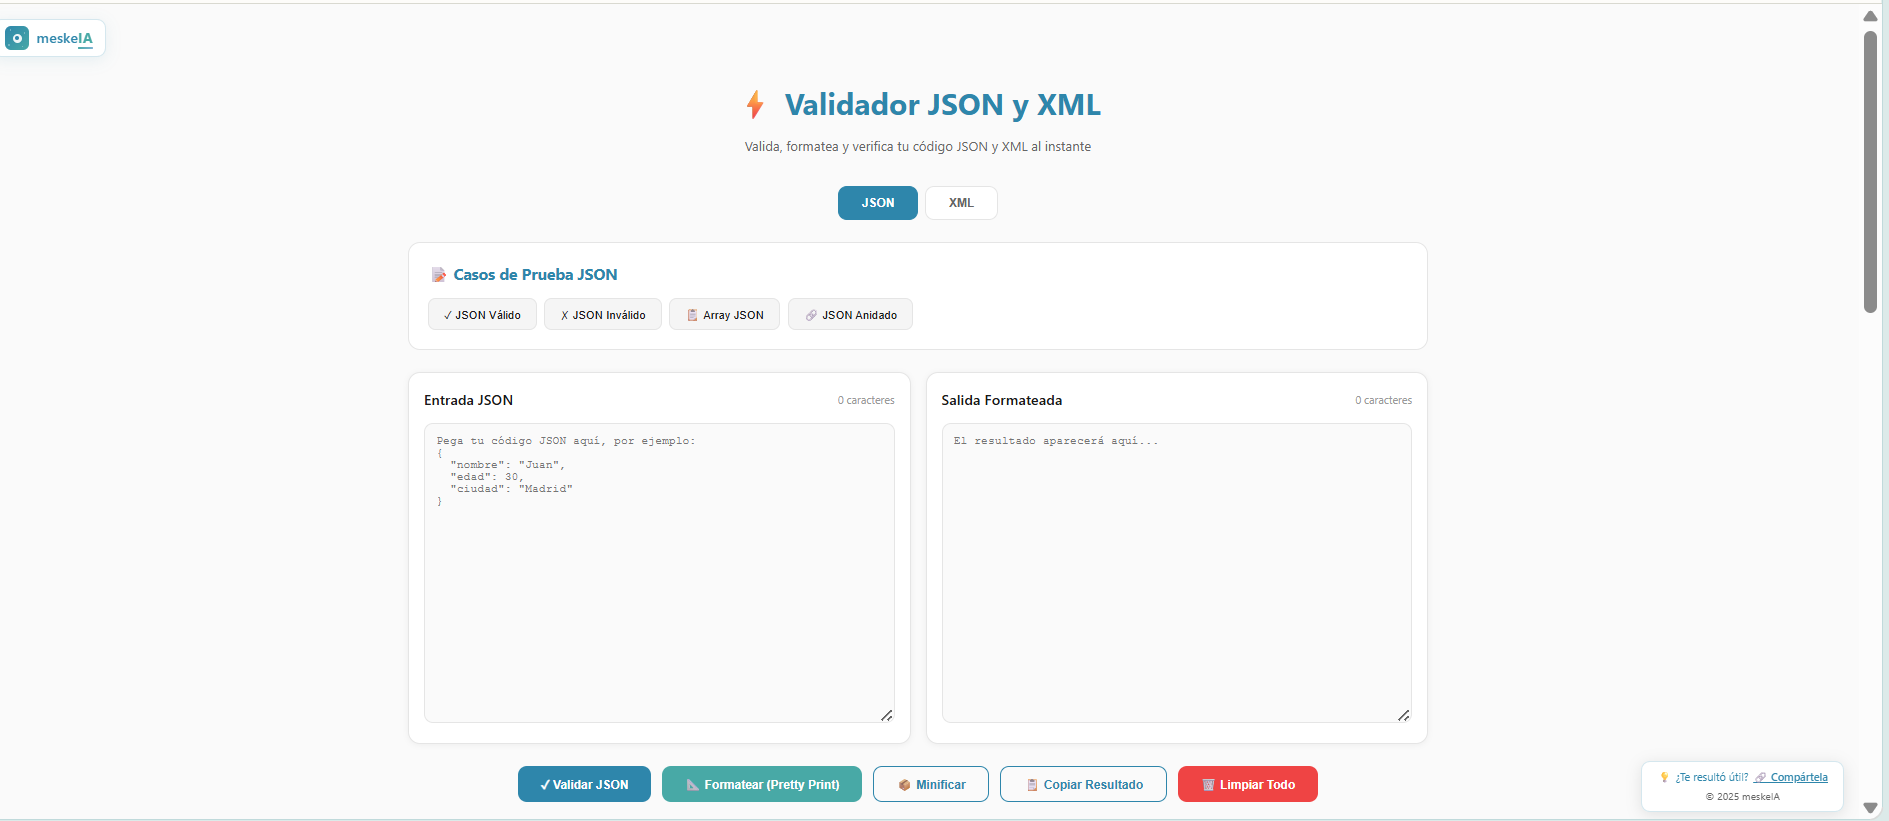Switch to the JSON tab
This screenshot has width=1889, height=821.
point(878,203)
